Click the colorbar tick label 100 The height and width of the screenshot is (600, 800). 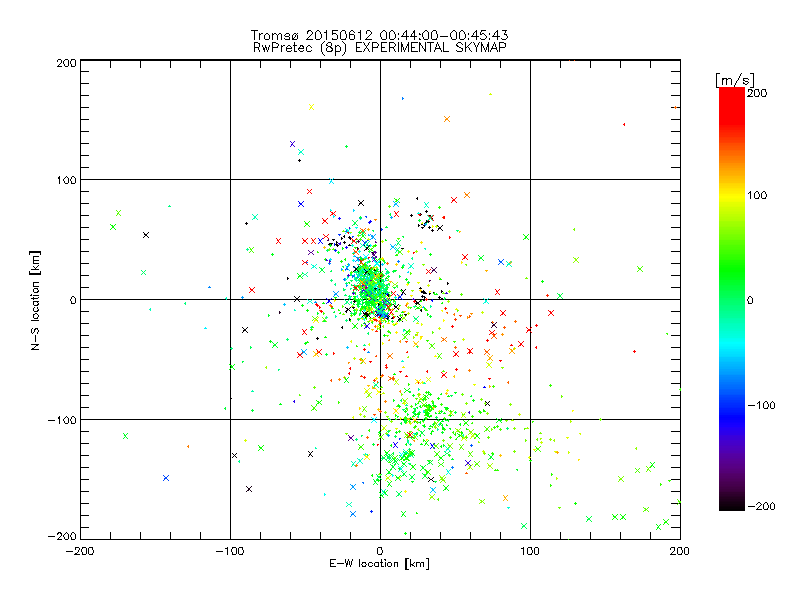tap(757, 195)
